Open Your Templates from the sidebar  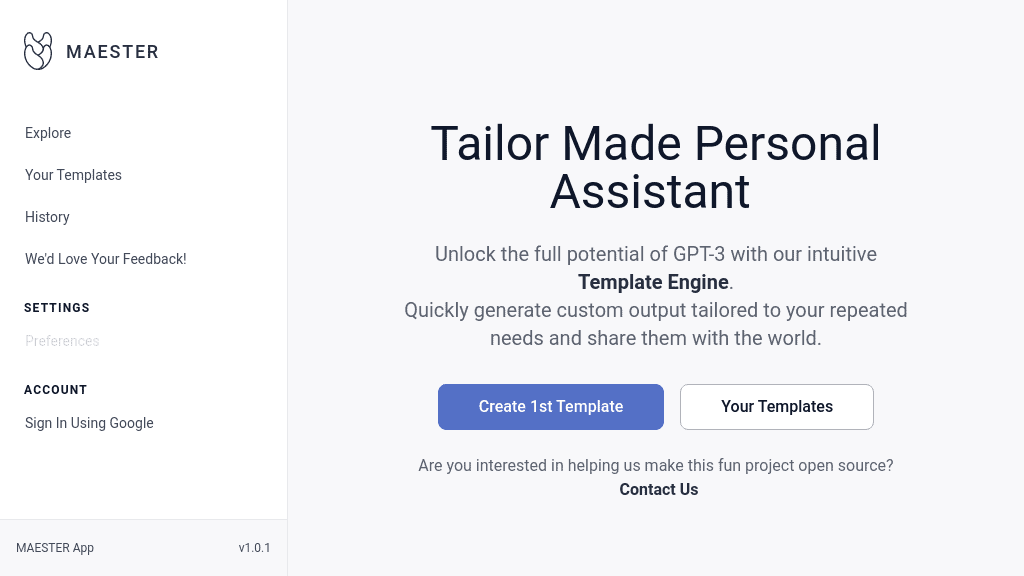point(73,175)
